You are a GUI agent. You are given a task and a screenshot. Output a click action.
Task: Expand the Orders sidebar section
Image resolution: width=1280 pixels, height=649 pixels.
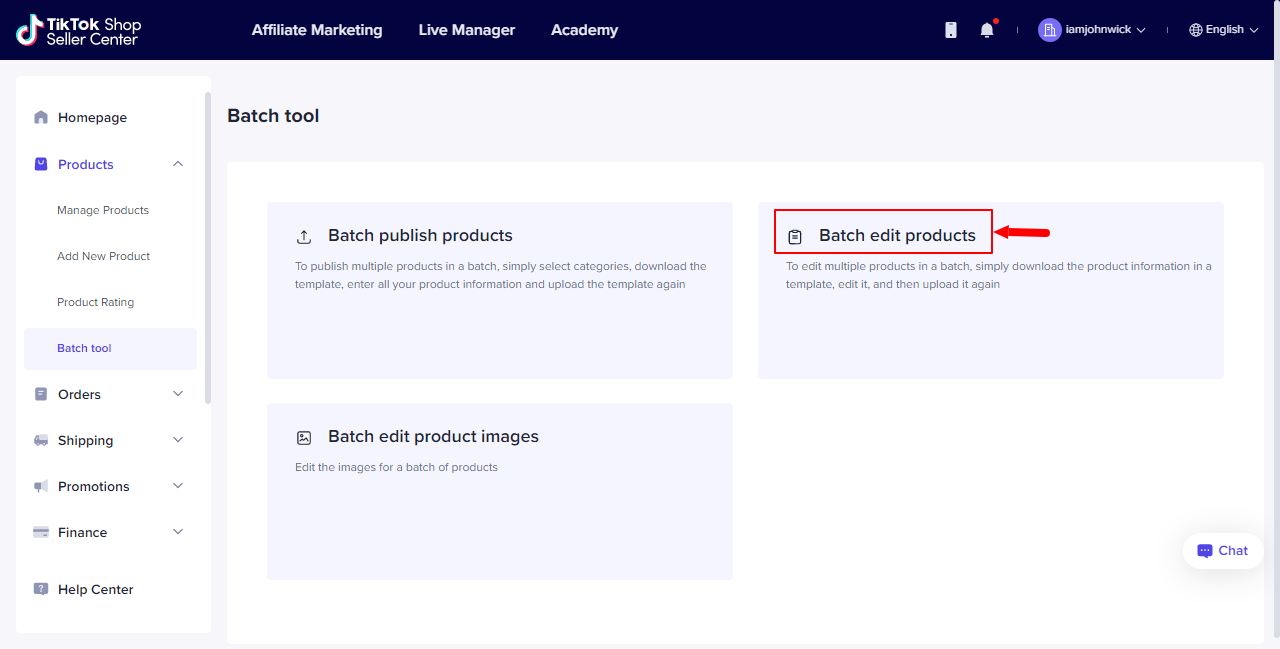point(178,394)
